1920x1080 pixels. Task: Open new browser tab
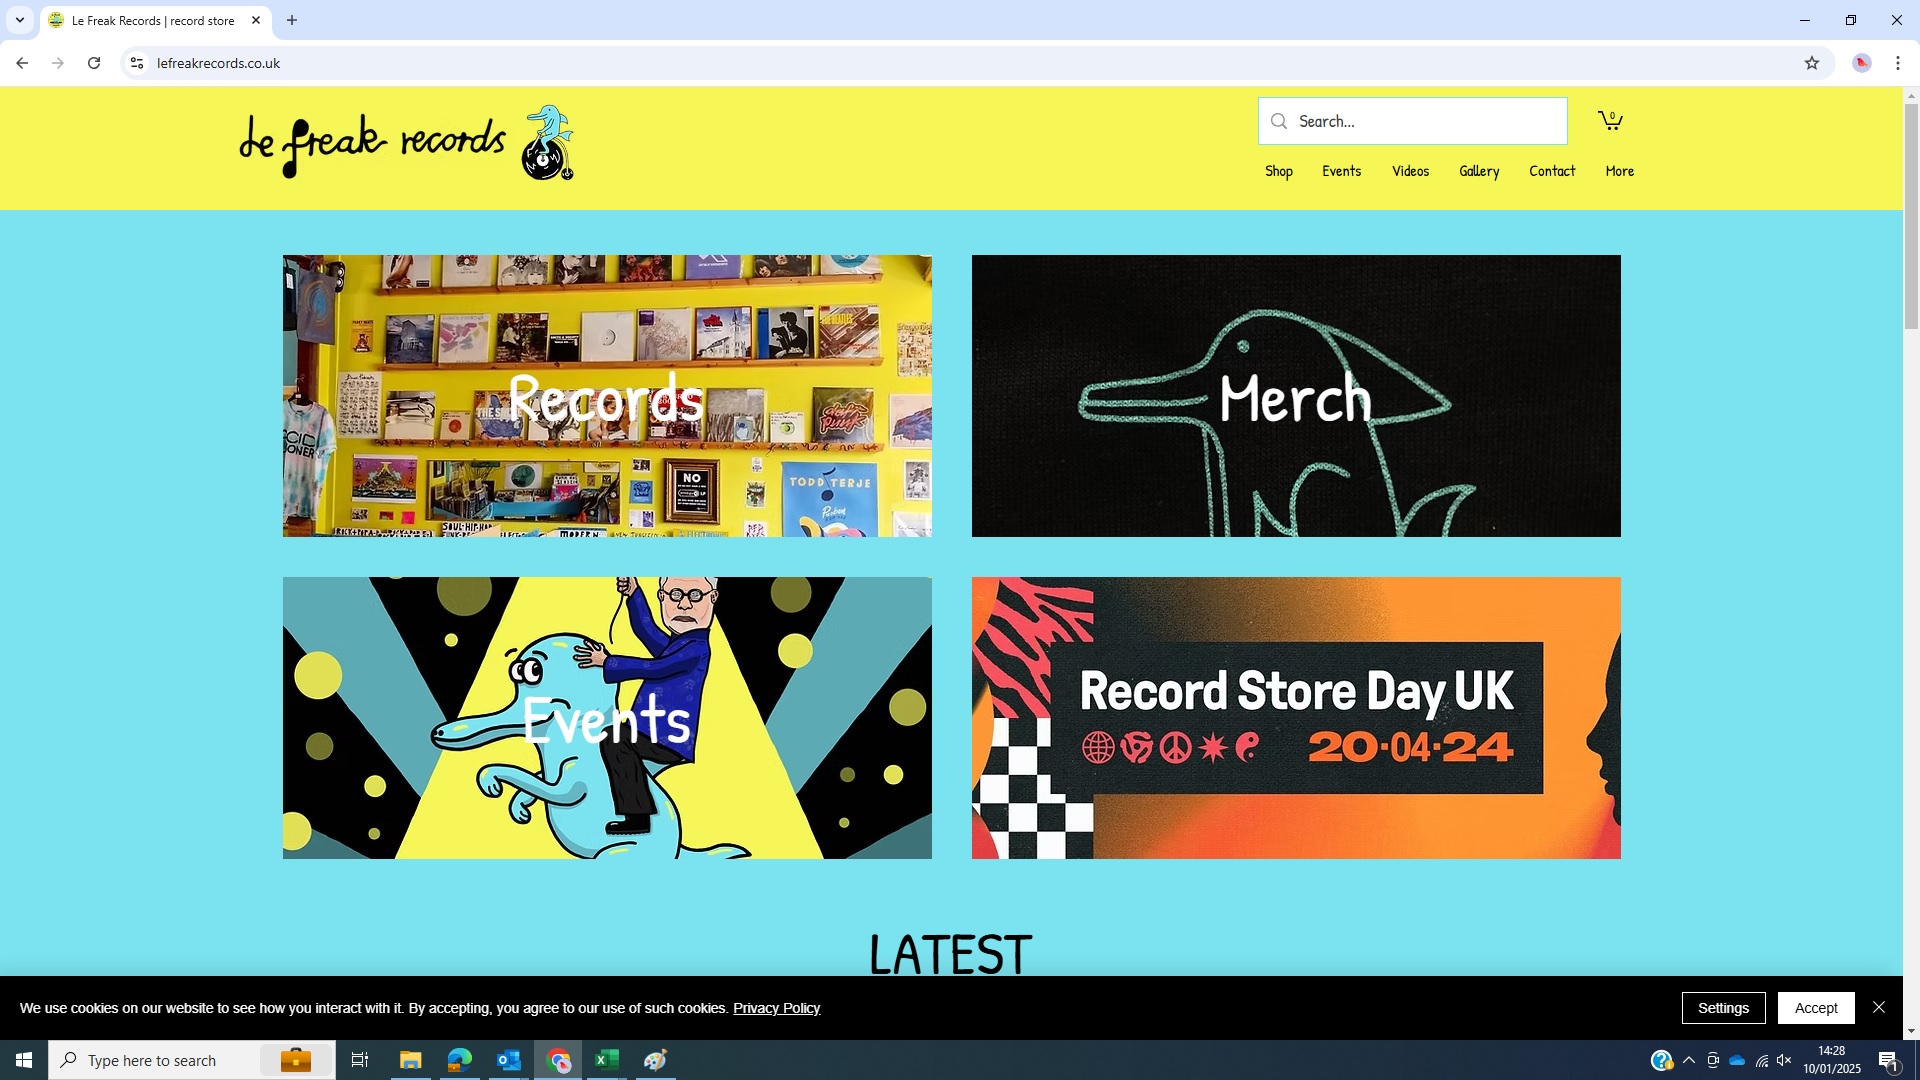(292, 20)
